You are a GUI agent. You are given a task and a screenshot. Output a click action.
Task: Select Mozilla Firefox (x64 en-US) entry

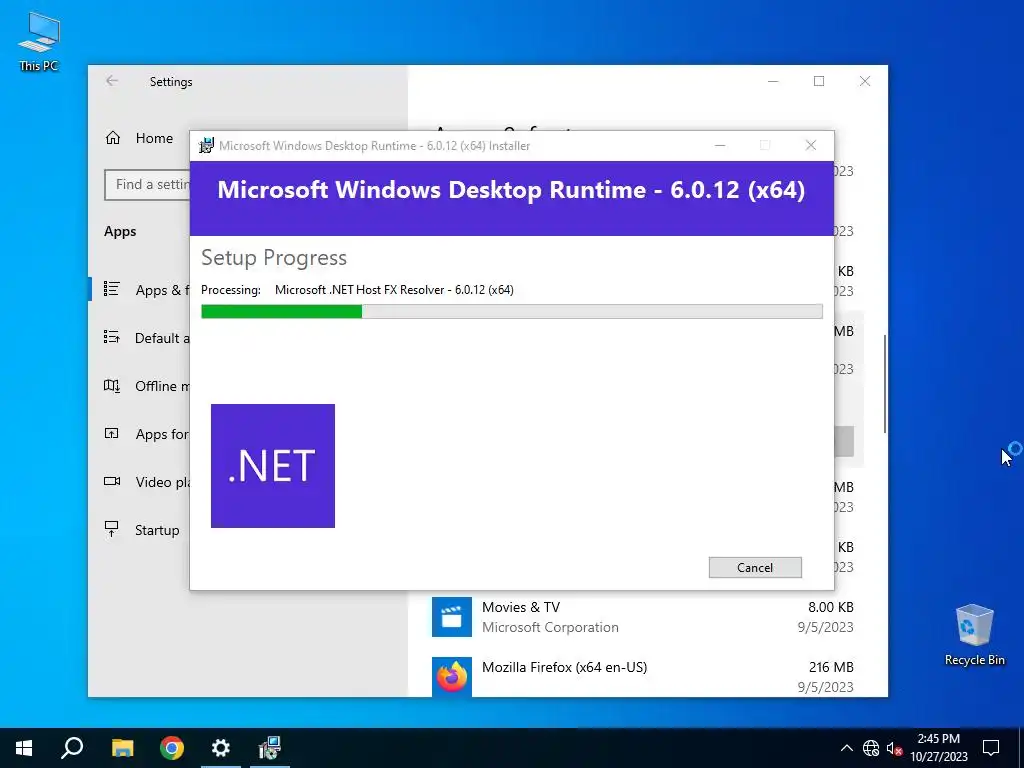pos(643,675)
